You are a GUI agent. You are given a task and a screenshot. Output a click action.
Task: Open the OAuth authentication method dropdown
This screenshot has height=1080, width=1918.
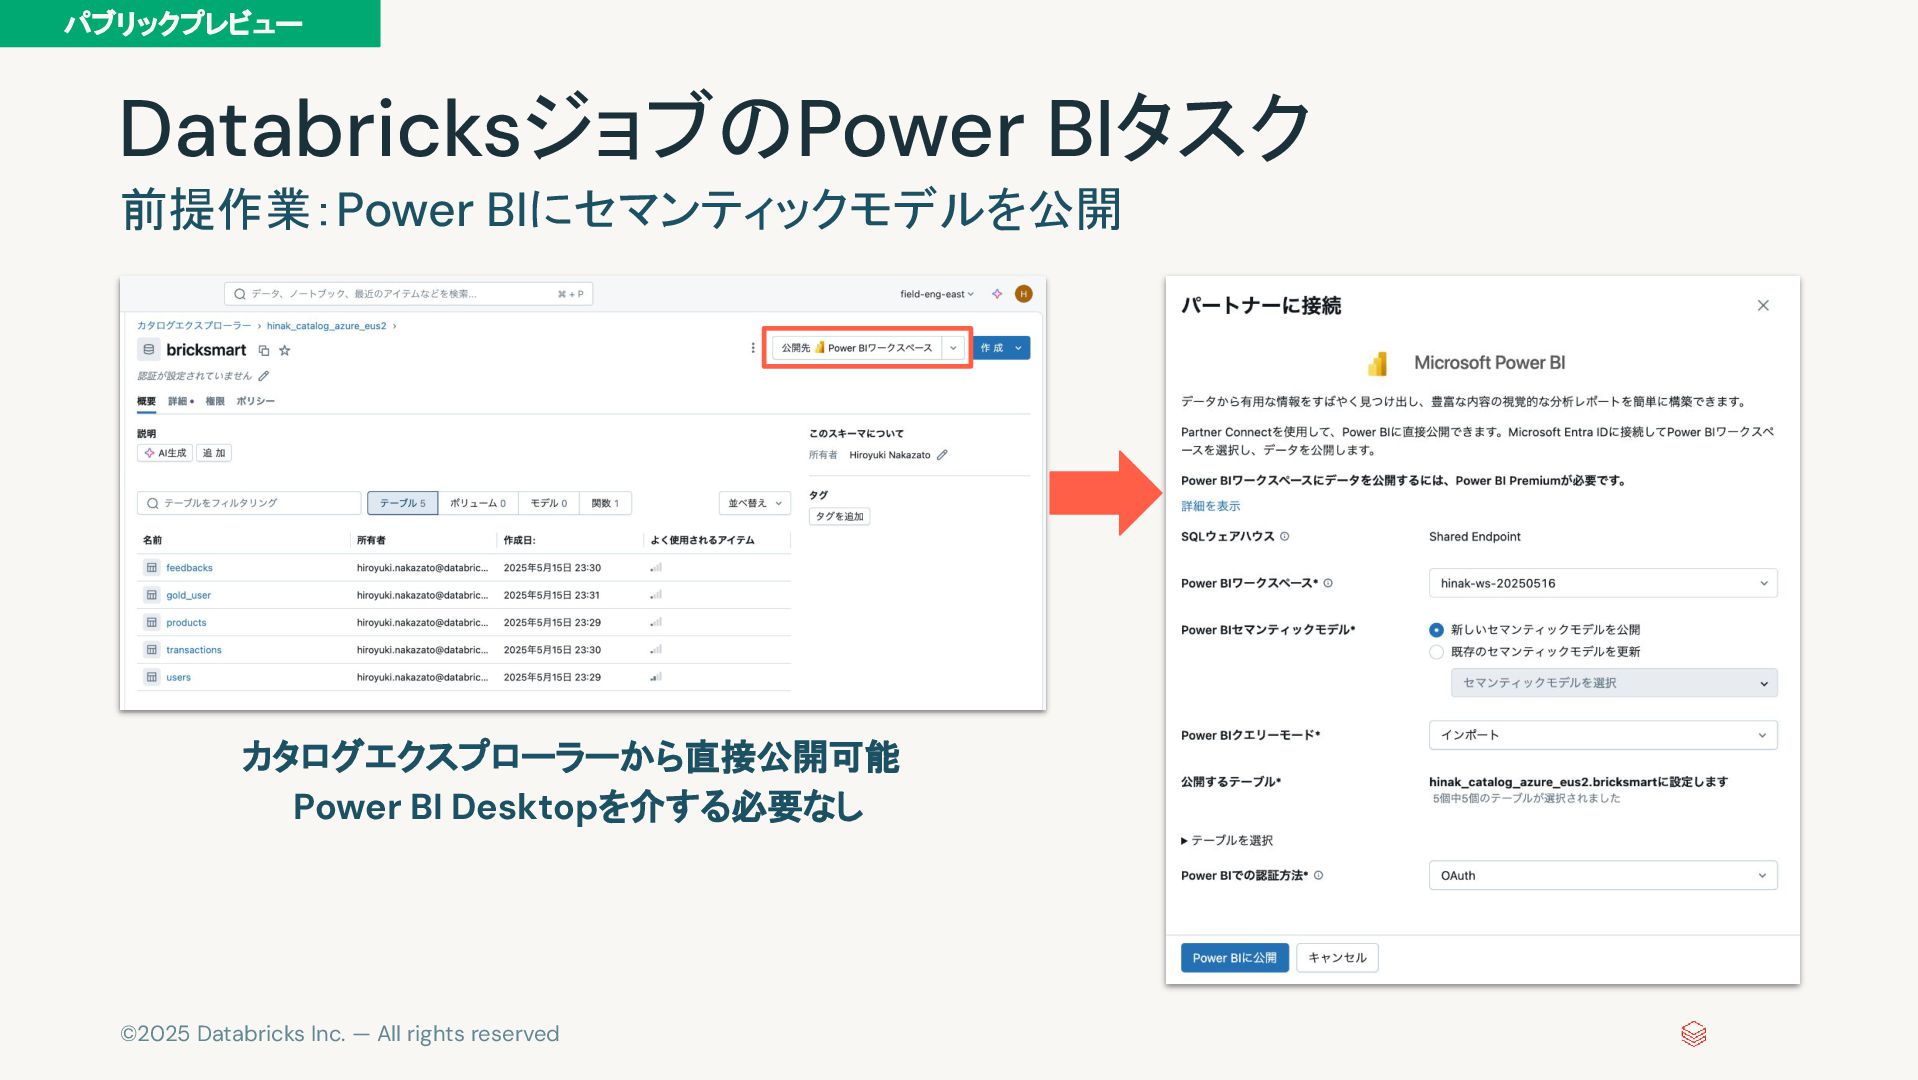pos(1603,876)
